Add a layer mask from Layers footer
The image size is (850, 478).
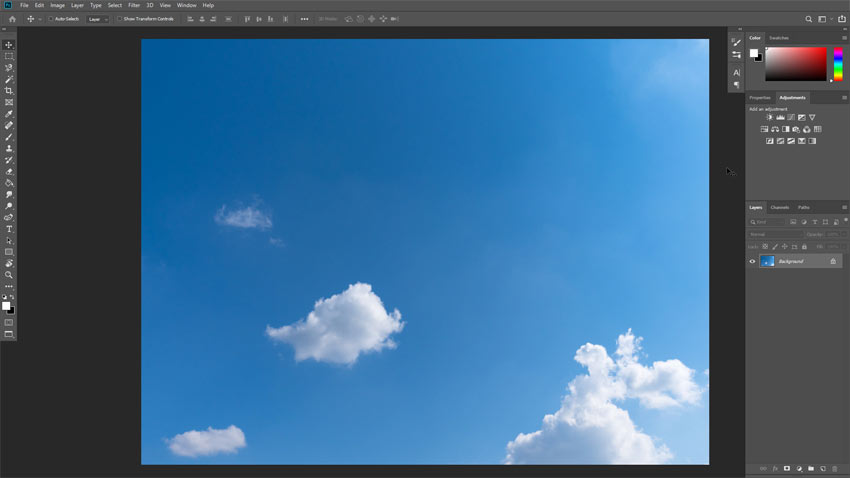click(787, 468)
